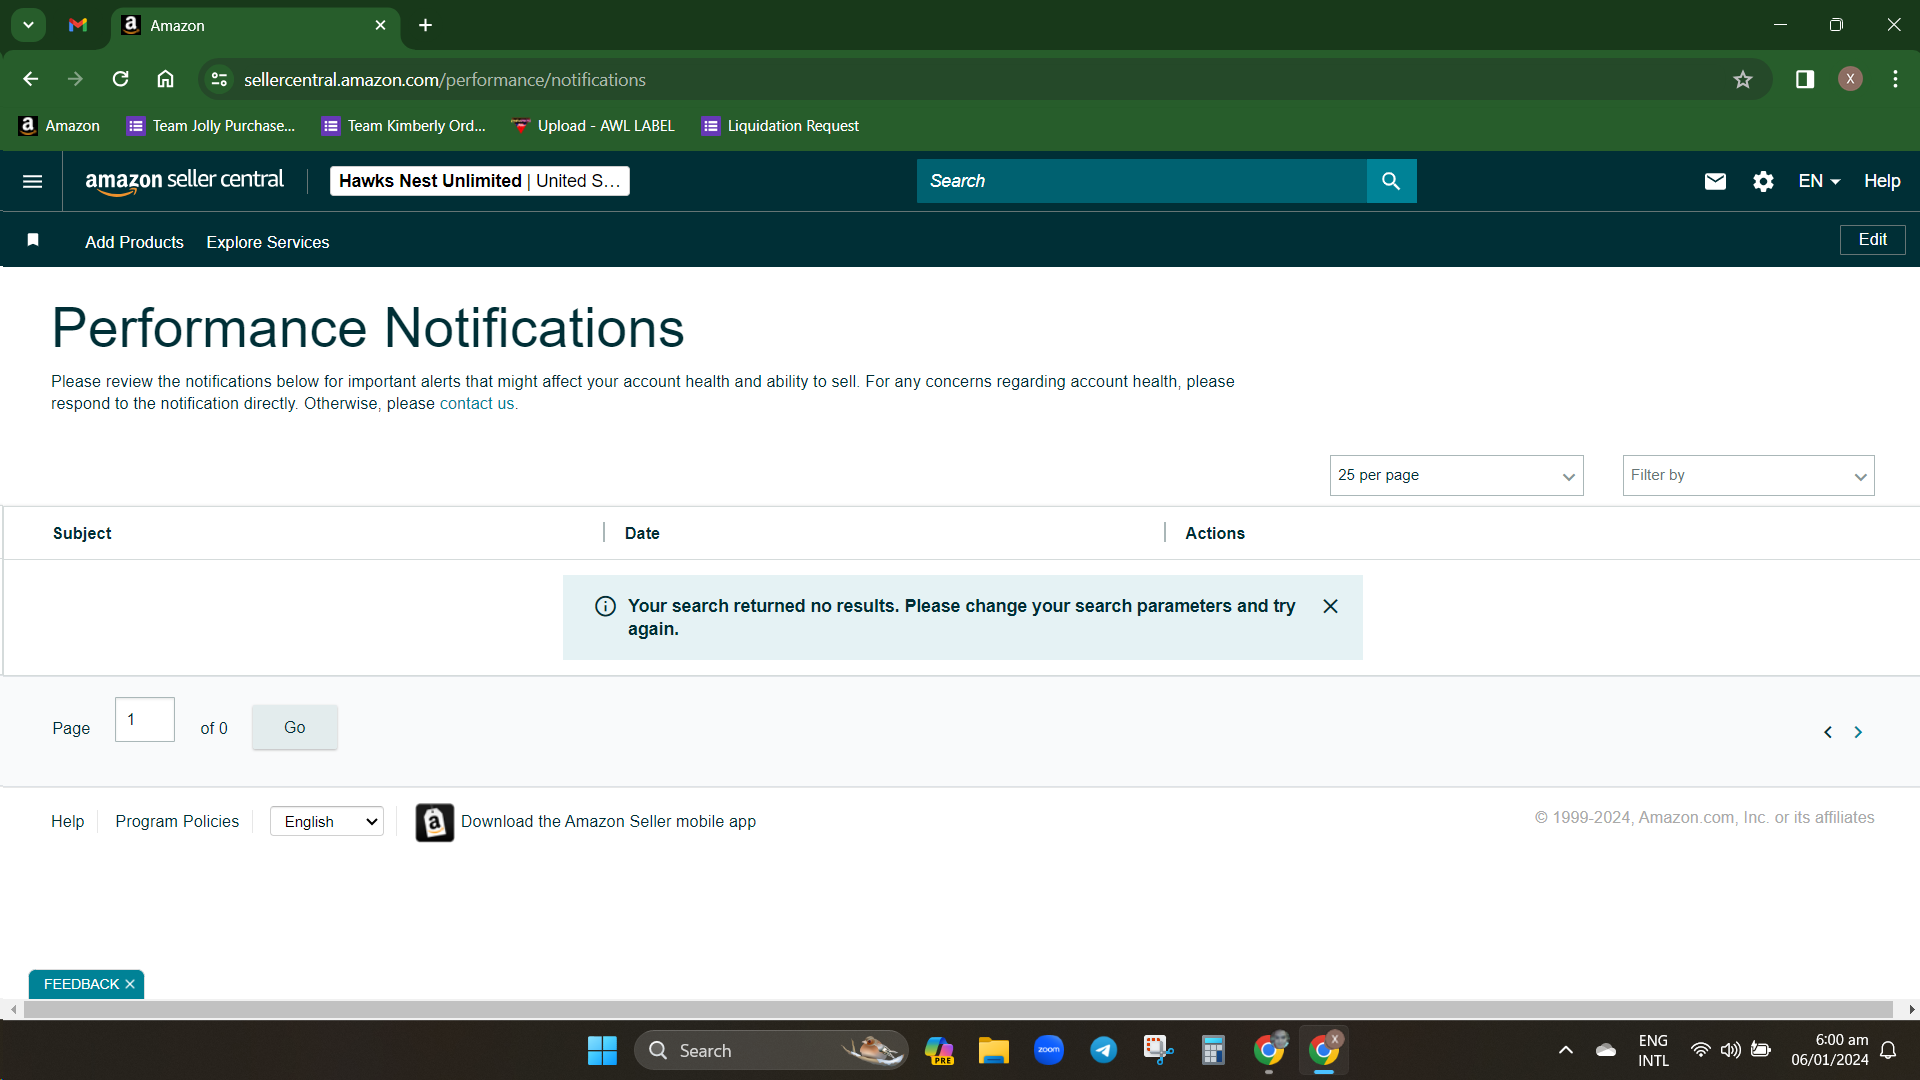Open Program Policies link
This screenshot has width=1920, height=1080.
[x=177, y=821]
